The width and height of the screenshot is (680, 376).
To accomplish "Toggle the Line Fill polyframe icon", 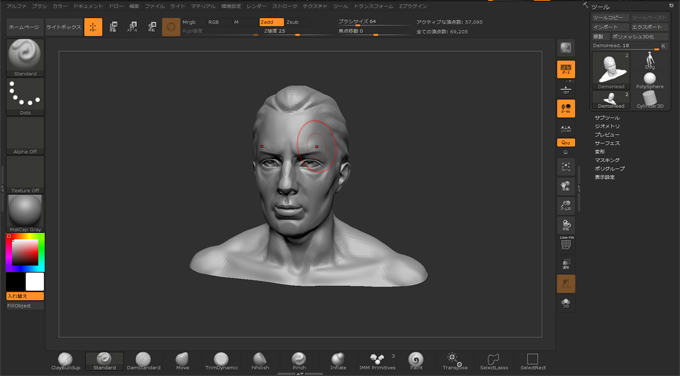I will [x=566, y=243].
